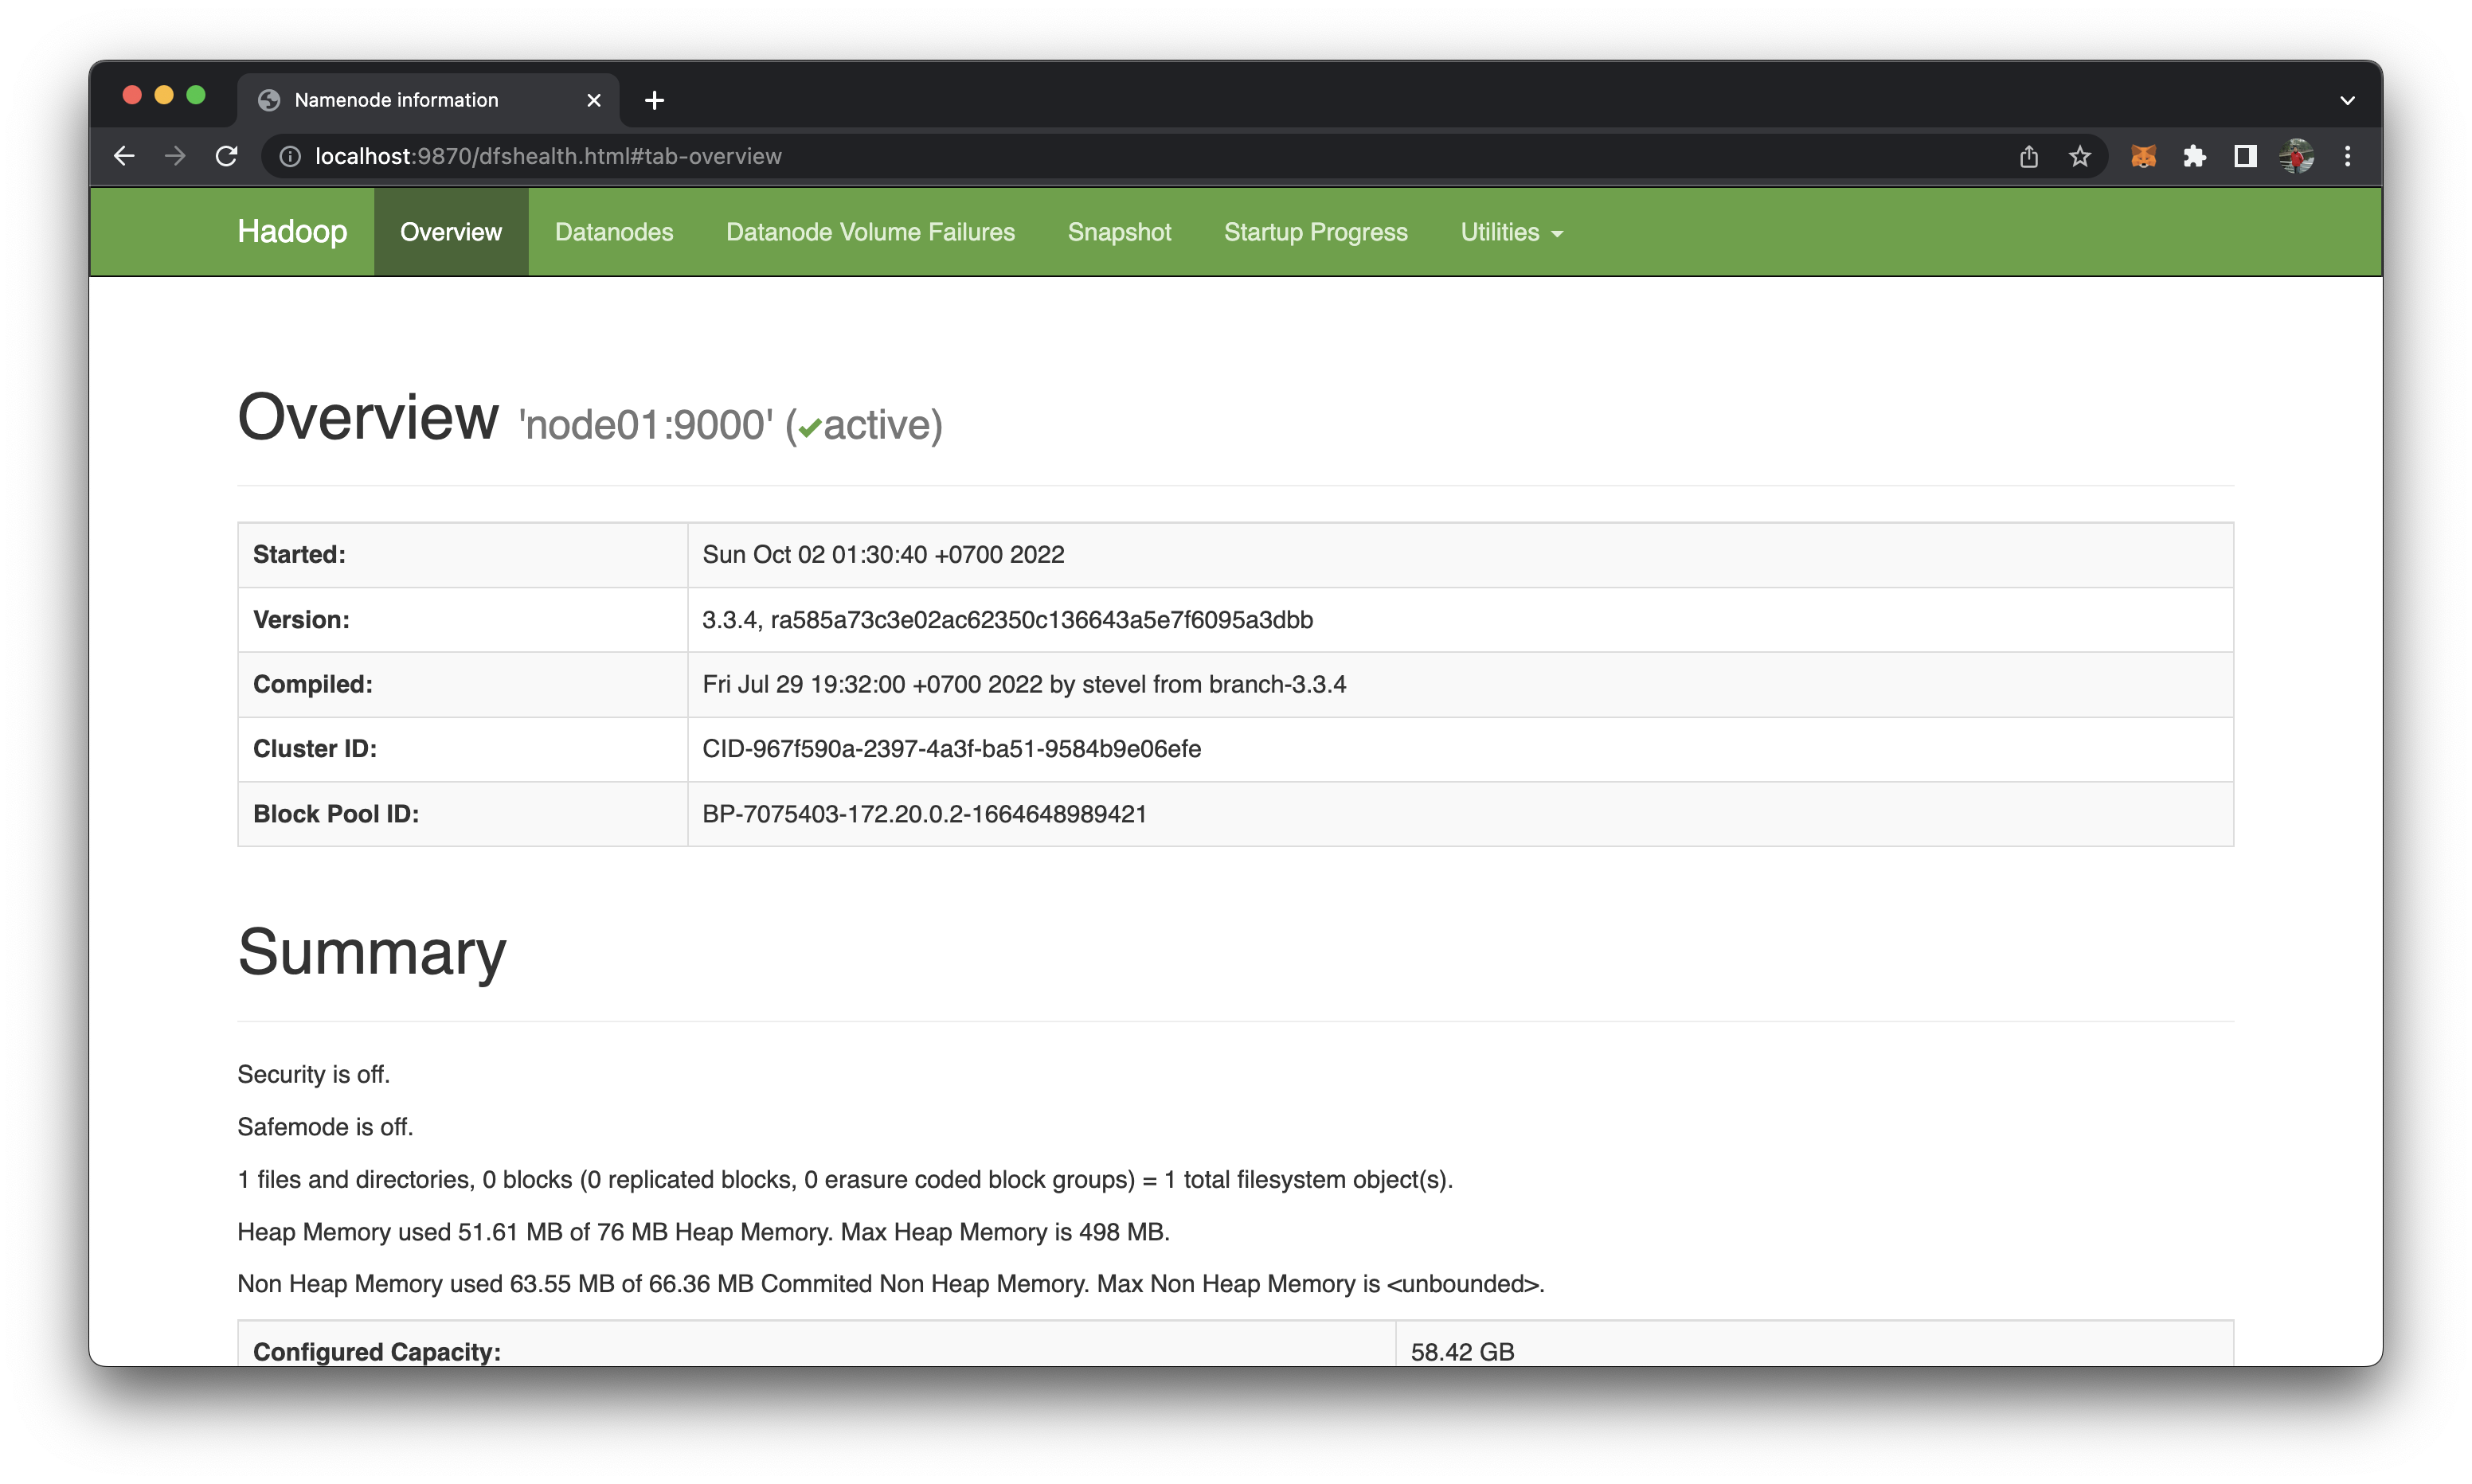Click the 'Security is off.' text

pyautogui.click(x=313, y=1074)
